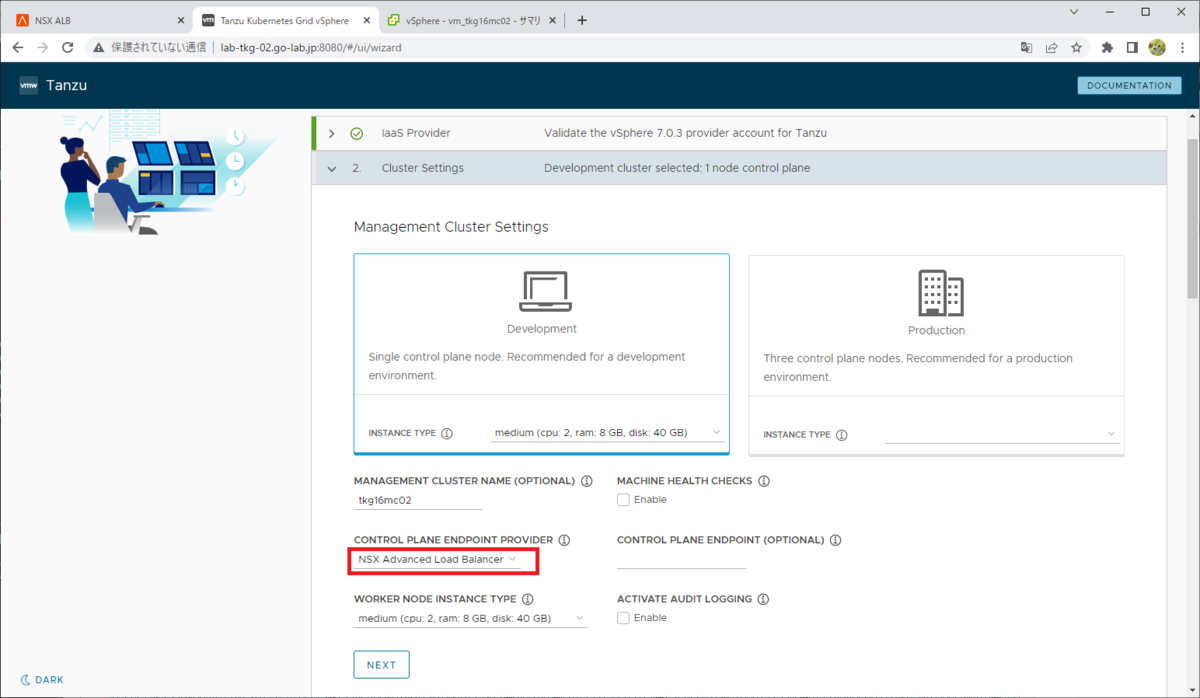
Task: Click the share page icon
Action: [1052, 47]
